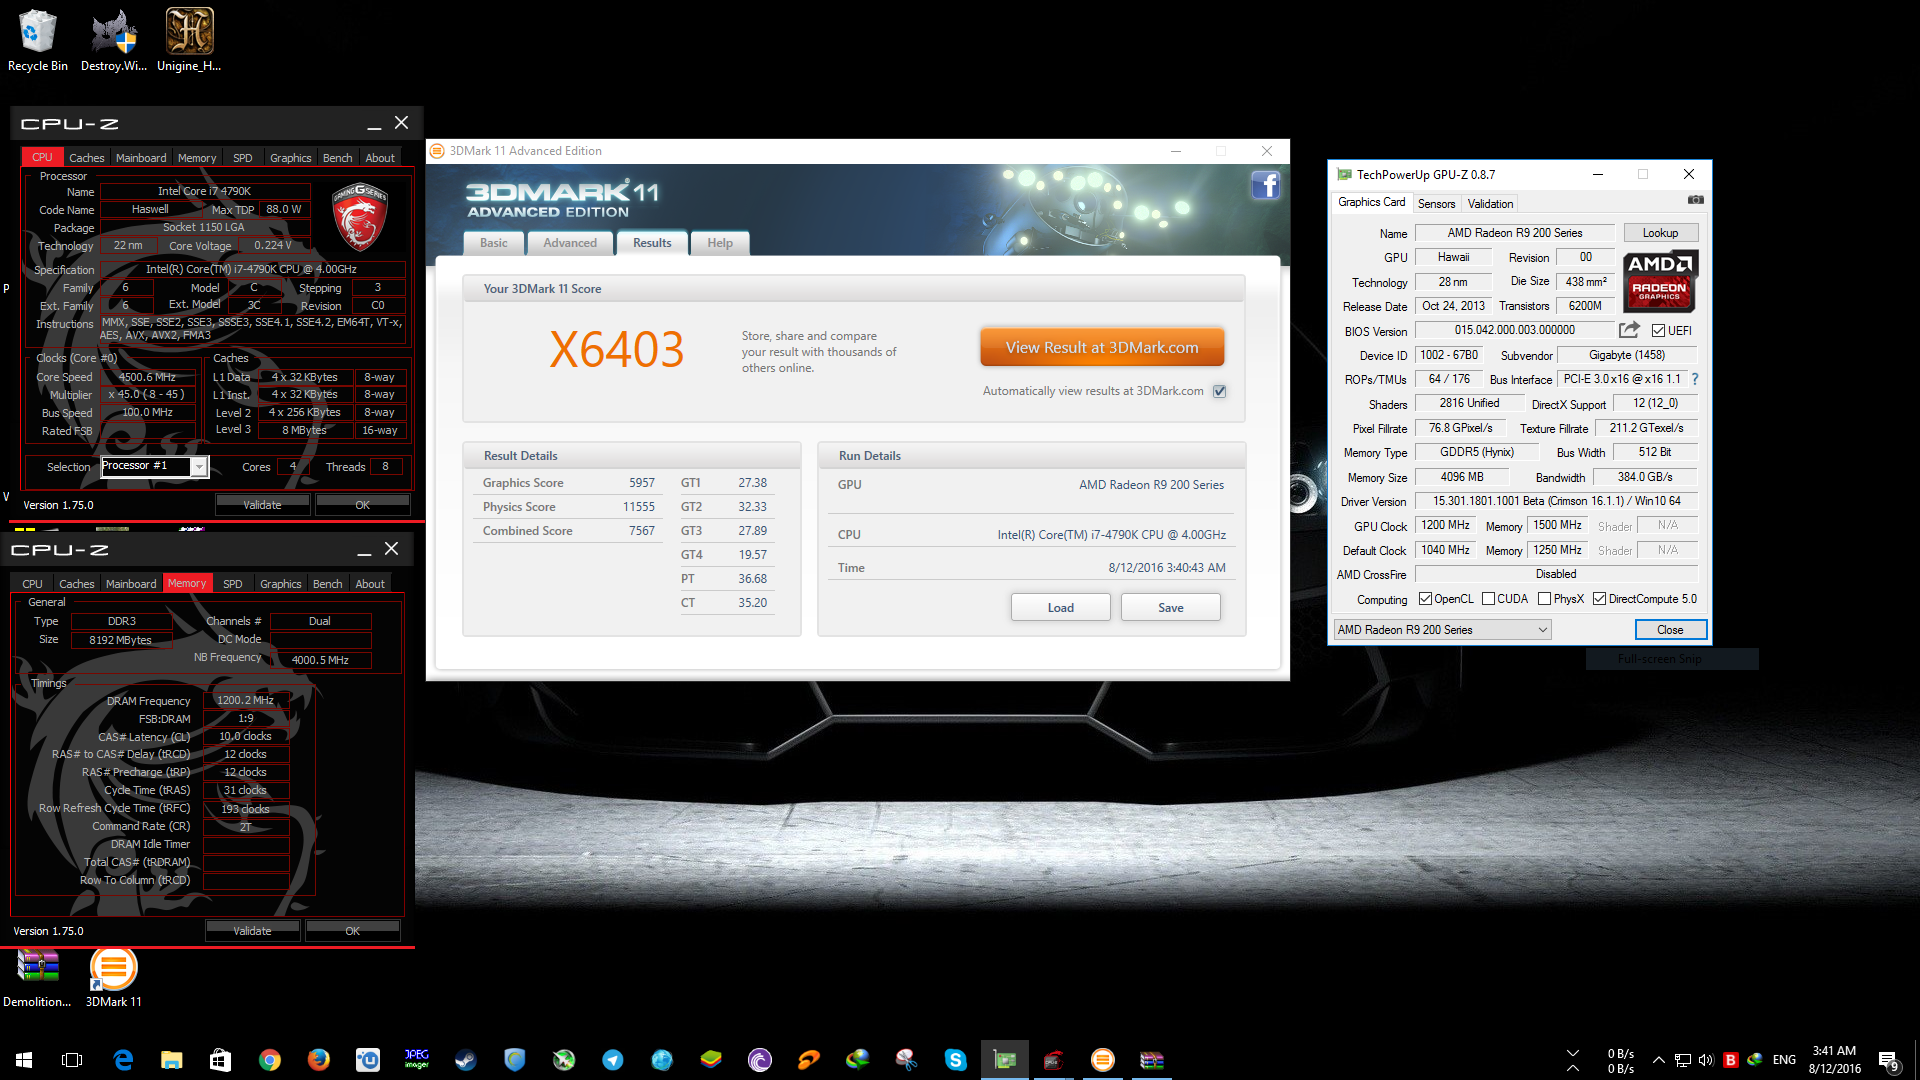Launch Microsoft Edge from the taskbar
1920x1080 pixels.
[x=123, y=1060]
